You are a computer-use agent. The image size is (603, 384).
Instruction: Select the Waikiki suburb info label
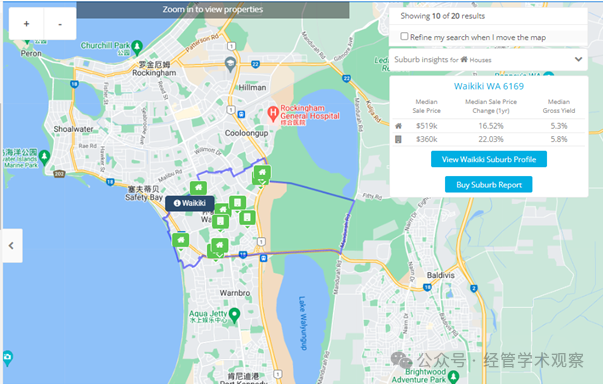point(190,203)
